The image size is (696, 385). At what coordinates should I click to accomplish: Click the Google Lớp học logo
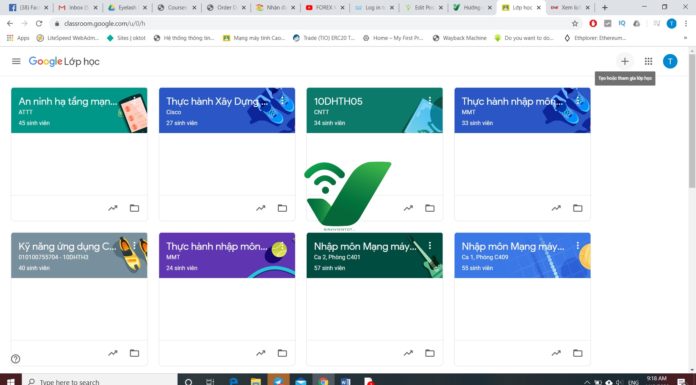pos(64,61)
